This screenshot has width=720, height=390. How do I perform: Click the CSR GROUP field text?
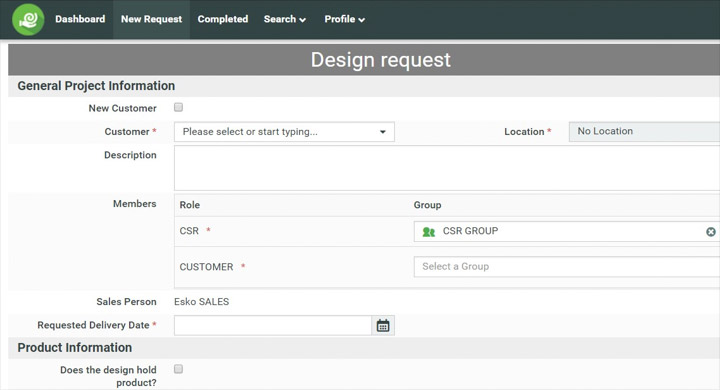(470, 231)
